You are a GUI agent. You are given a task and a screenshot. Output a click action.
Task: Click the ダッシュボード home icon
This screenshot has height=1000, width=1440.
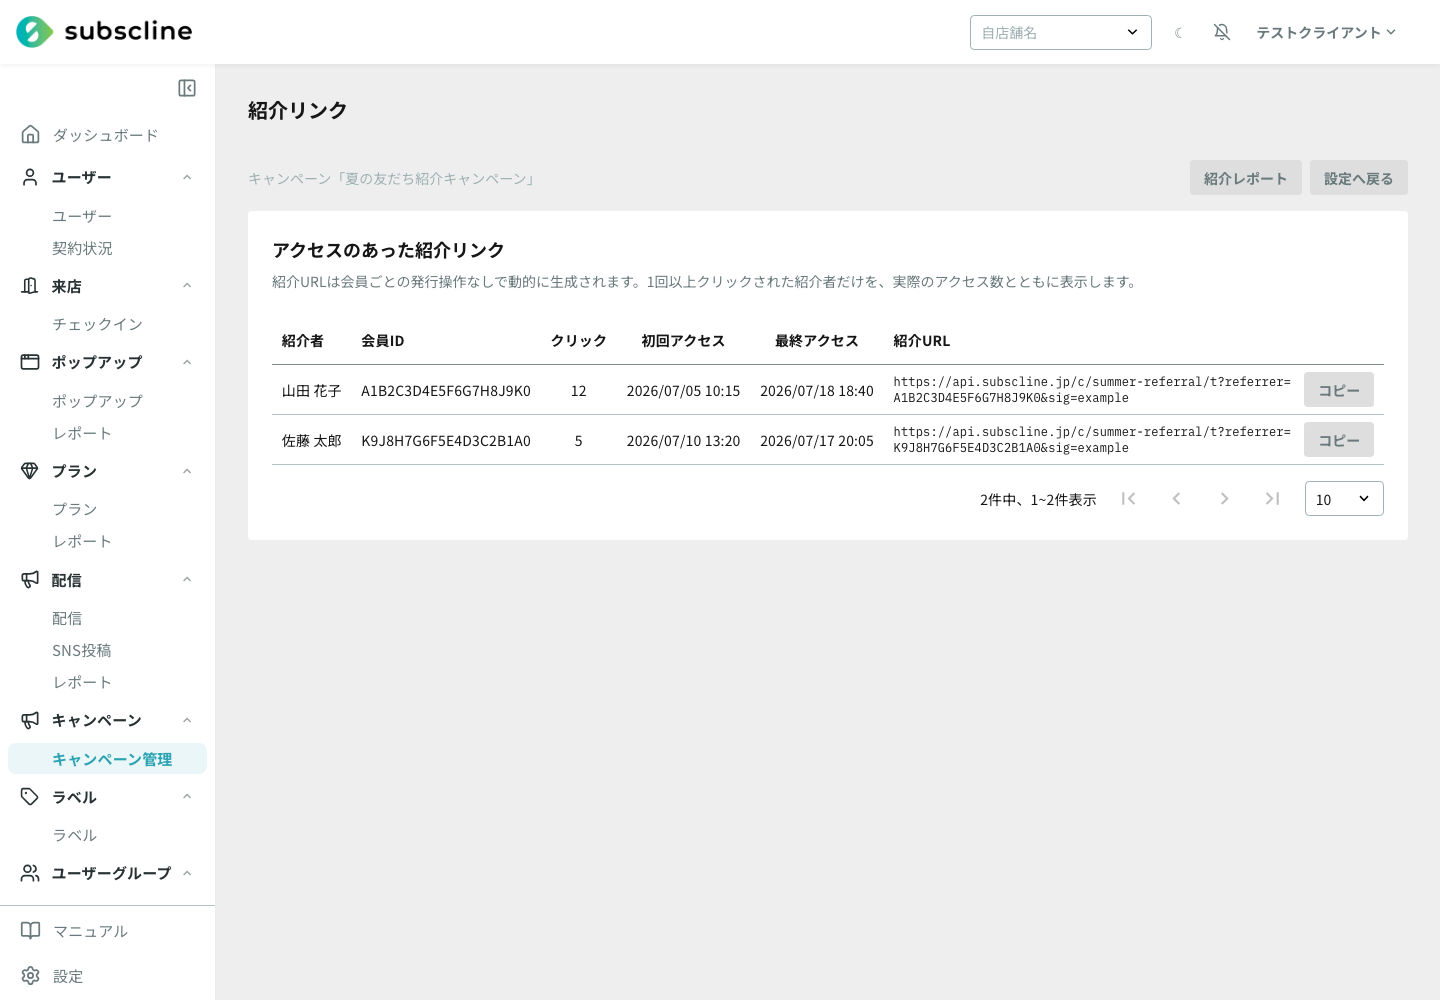[31, 134]
